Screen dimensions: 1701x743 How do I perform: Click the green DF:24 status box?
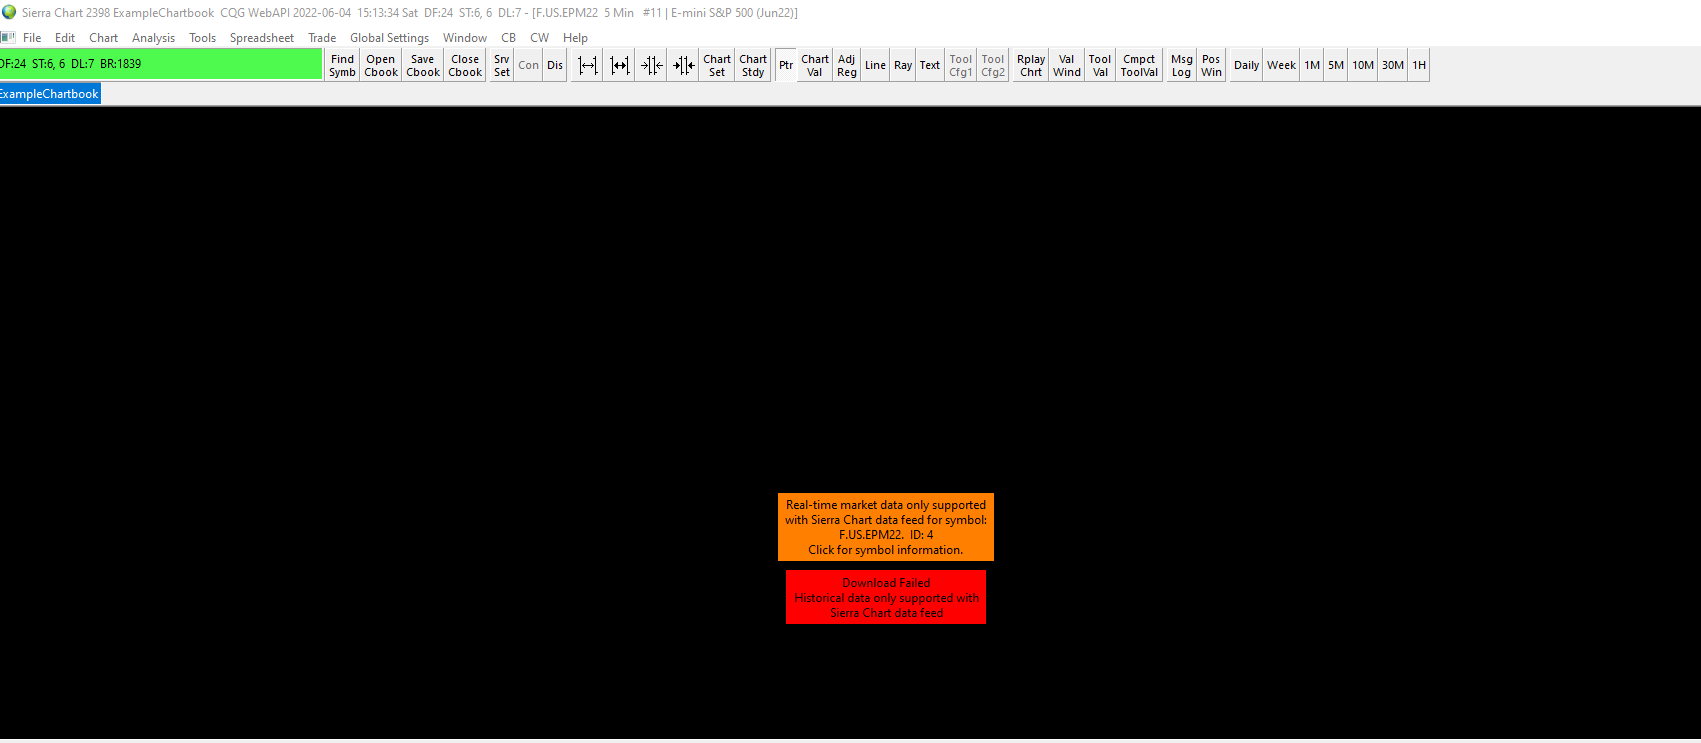[161, 64]
